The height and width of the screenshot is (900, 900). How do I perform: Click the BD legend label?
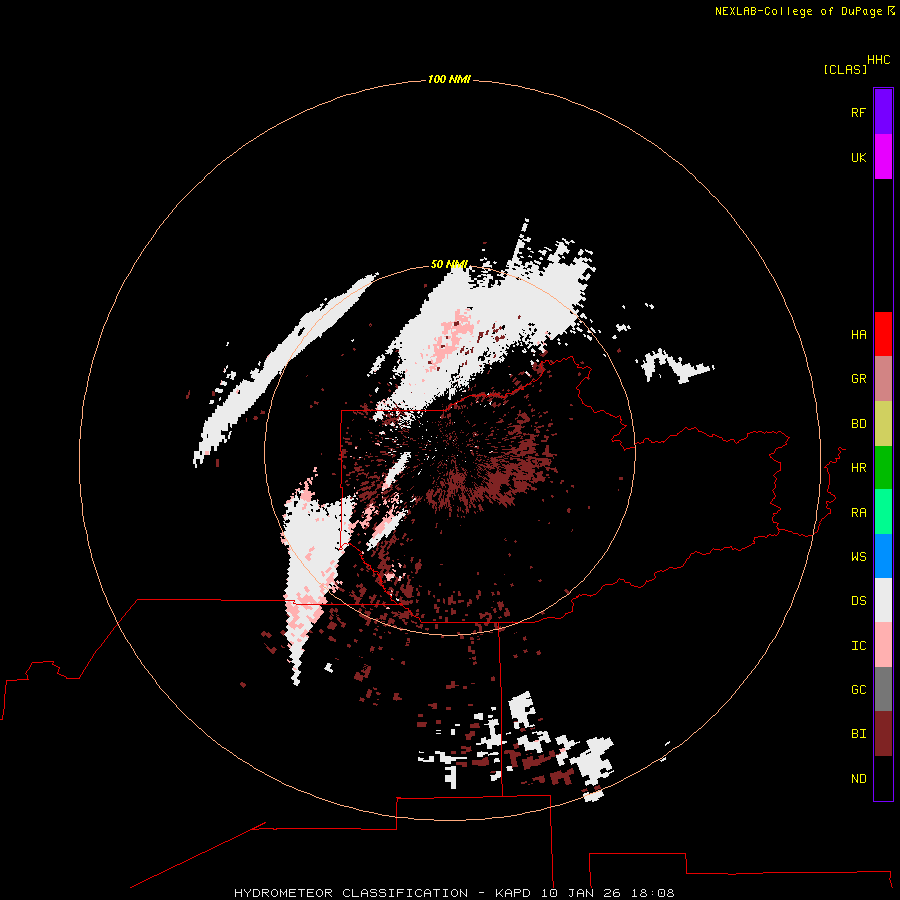tap(858, 424)
